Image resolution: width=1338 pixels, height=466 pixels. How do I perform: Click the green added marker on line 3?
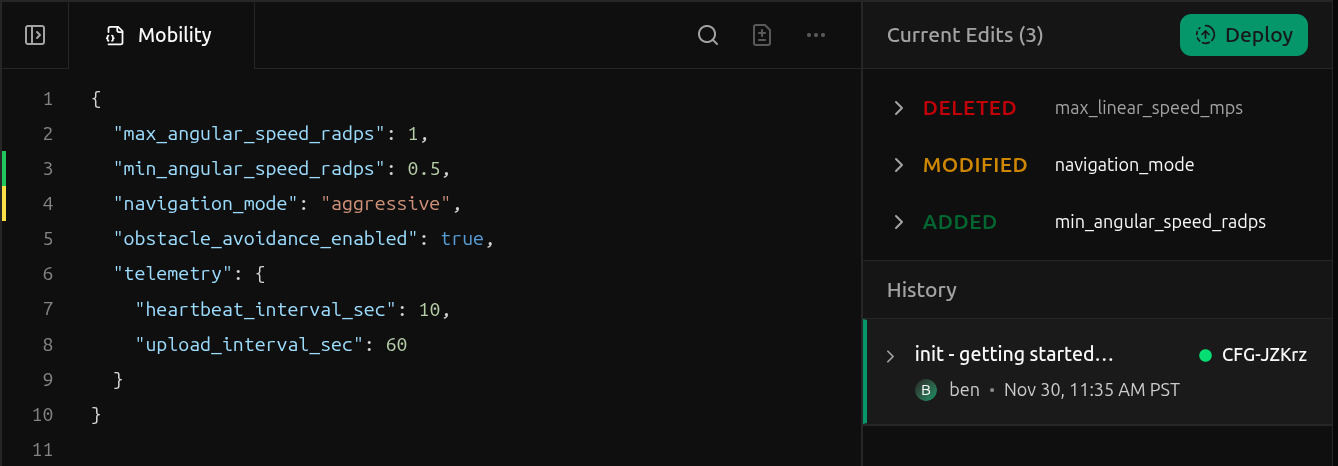4,168
